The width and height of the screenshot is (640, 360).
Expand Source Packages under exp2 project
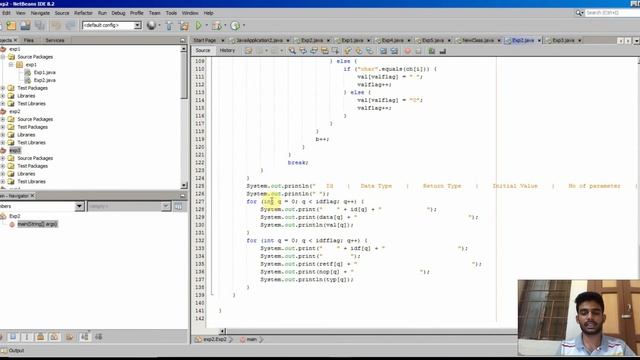tap(3, 119)
